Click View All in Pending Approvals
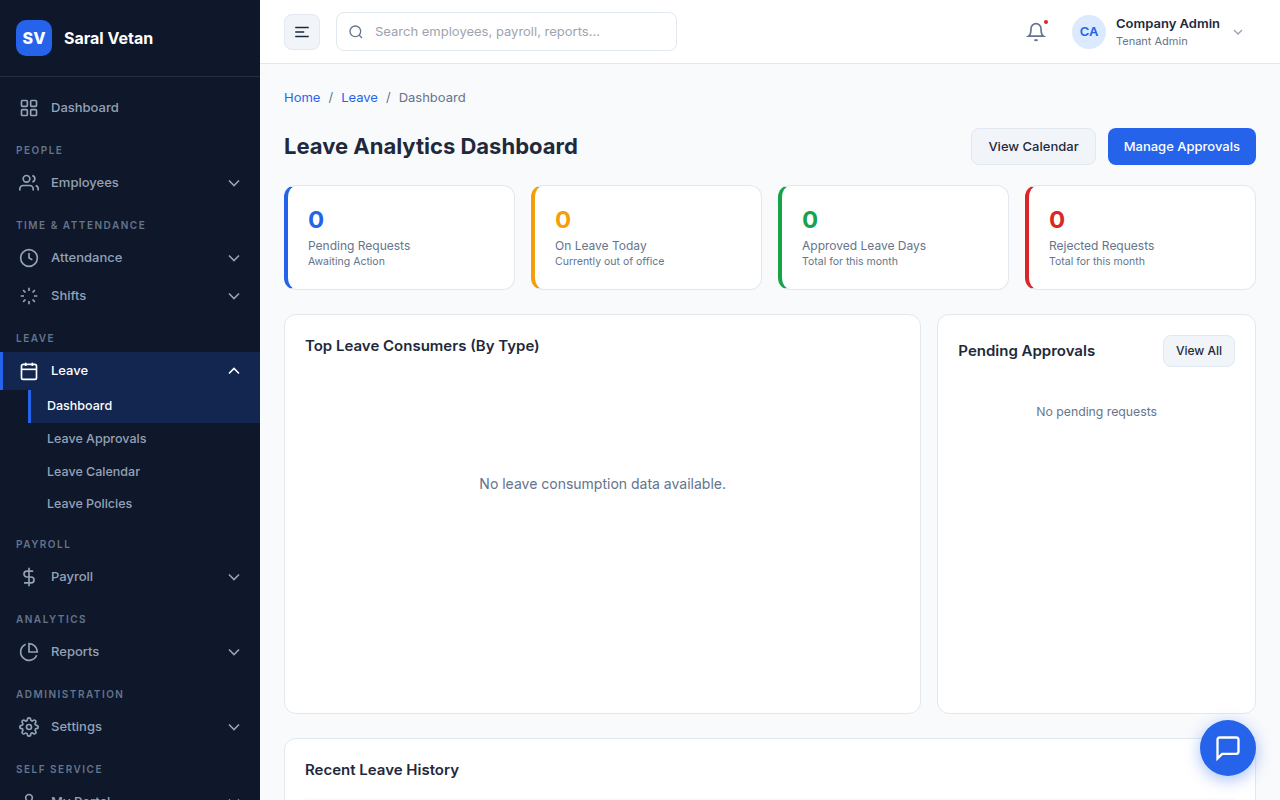The image size is (1280, 800). click(1198, 351)
